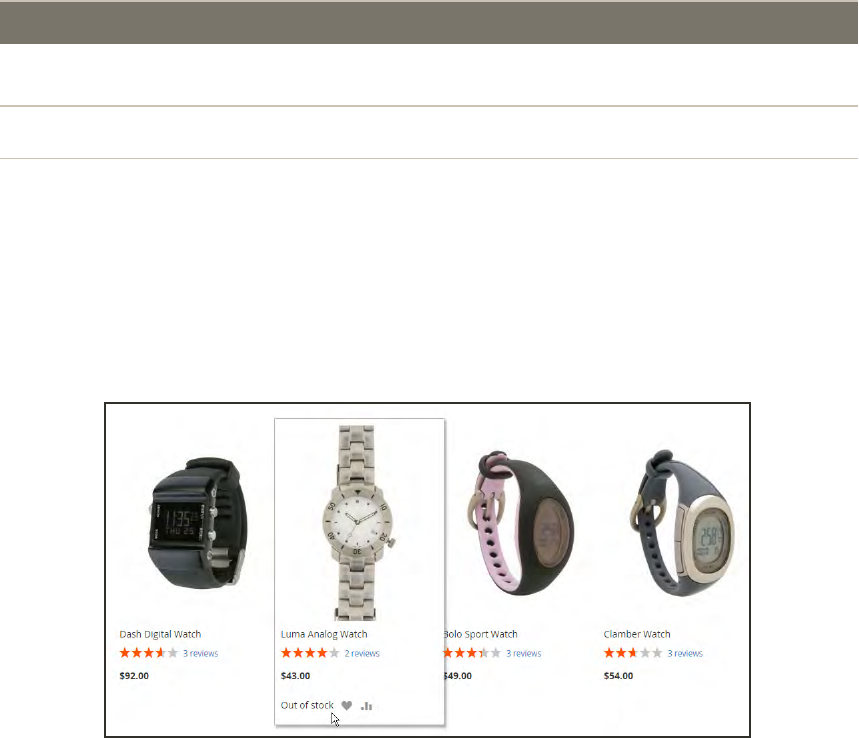Open the Luma Analog Watch title link
This screenshot has width=859, height=738.
324,634
